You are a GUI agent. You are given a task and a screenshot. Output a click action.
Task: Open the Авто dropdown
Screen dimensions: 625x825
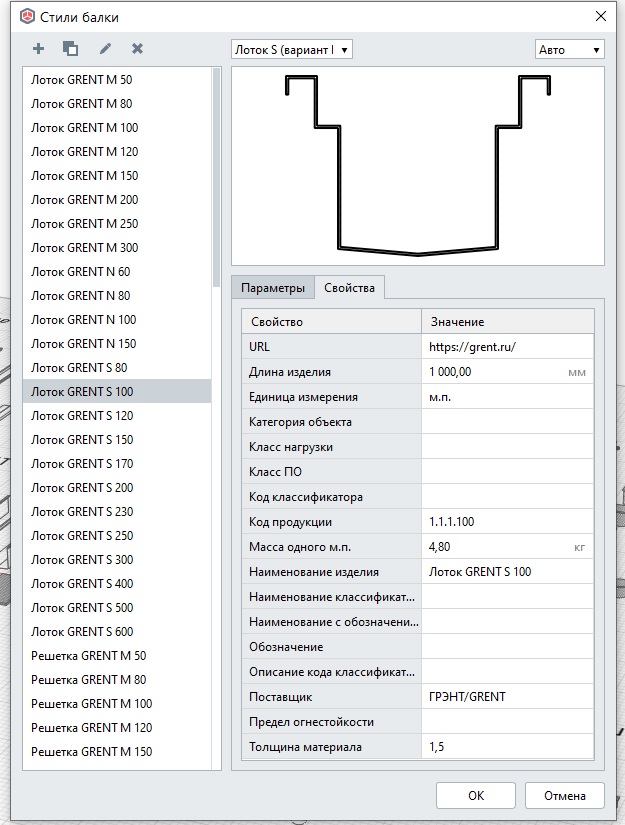tap(569, 50)
